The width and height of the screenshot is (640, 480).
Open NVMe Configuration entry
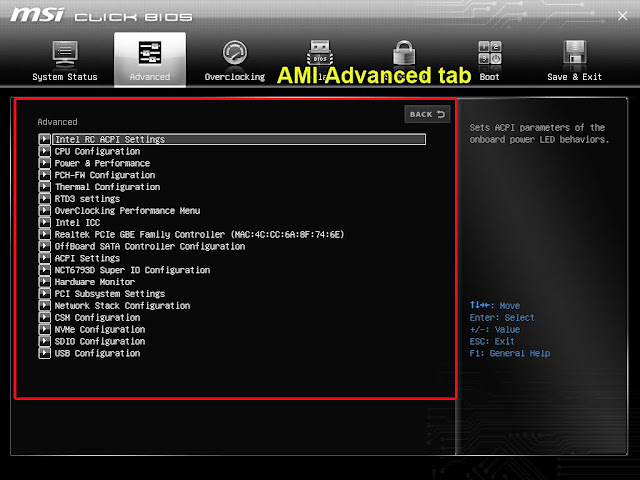100,329
